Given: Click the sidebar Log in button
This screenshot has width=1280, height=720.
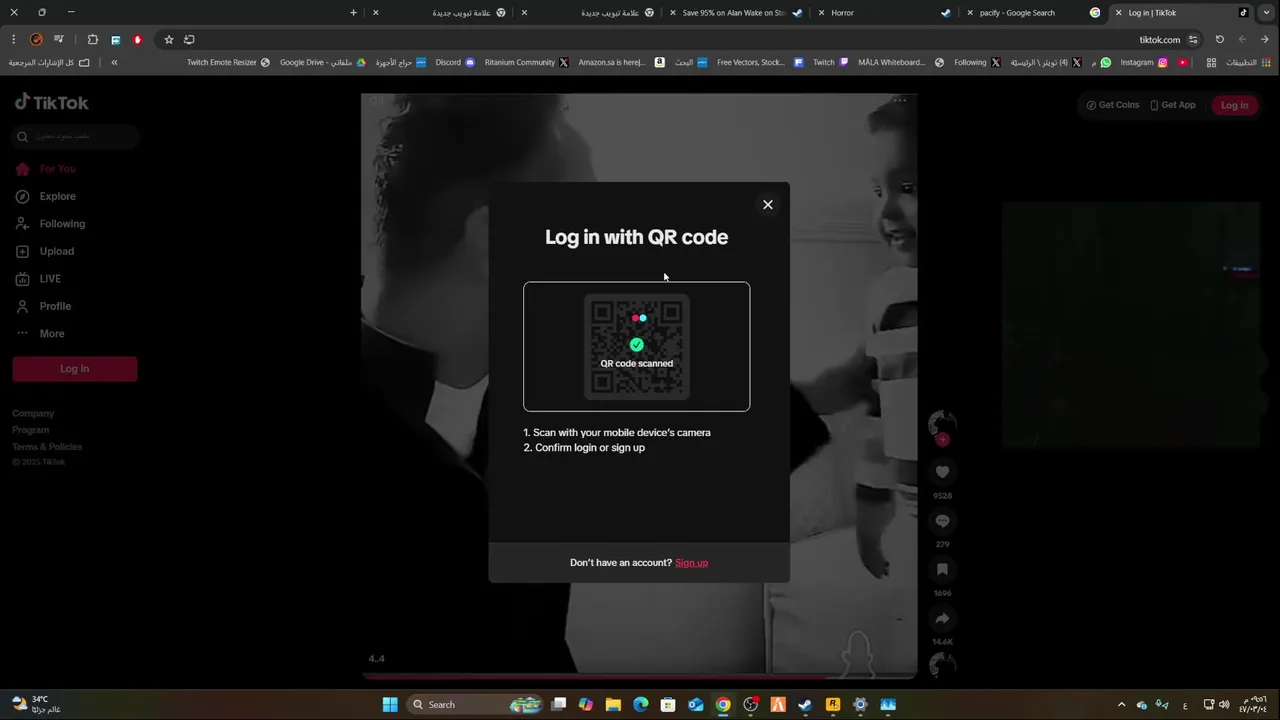Looking at the screenshot, I should [75, 369].
